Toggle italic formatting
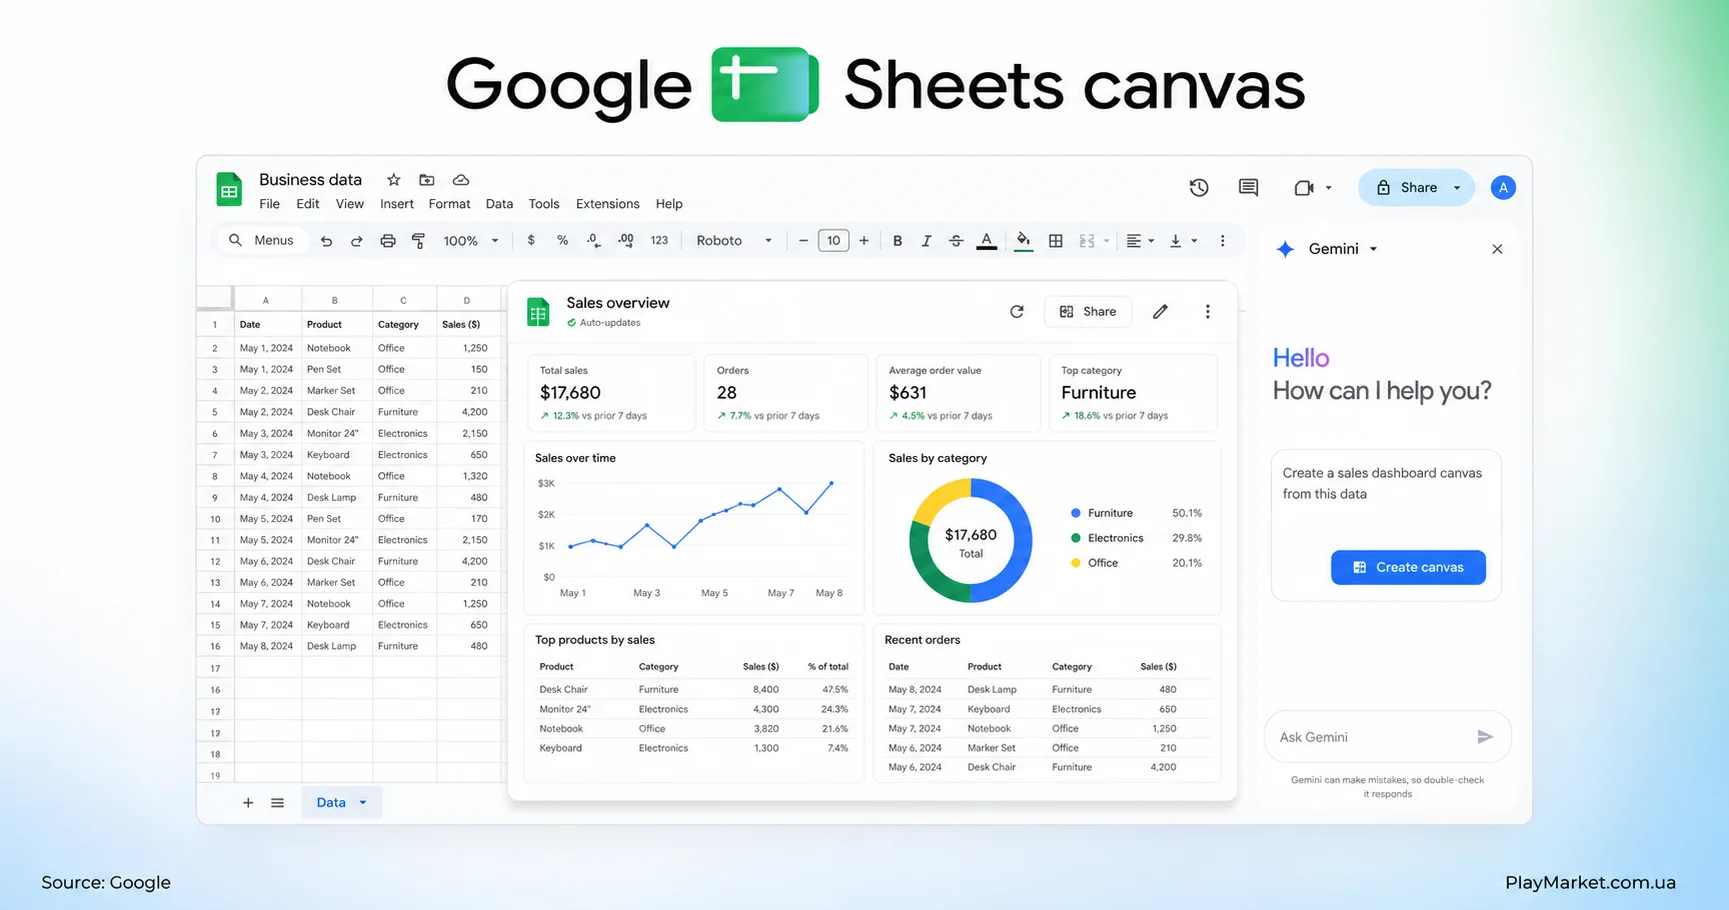1729x910 pixels. [926, 241]
